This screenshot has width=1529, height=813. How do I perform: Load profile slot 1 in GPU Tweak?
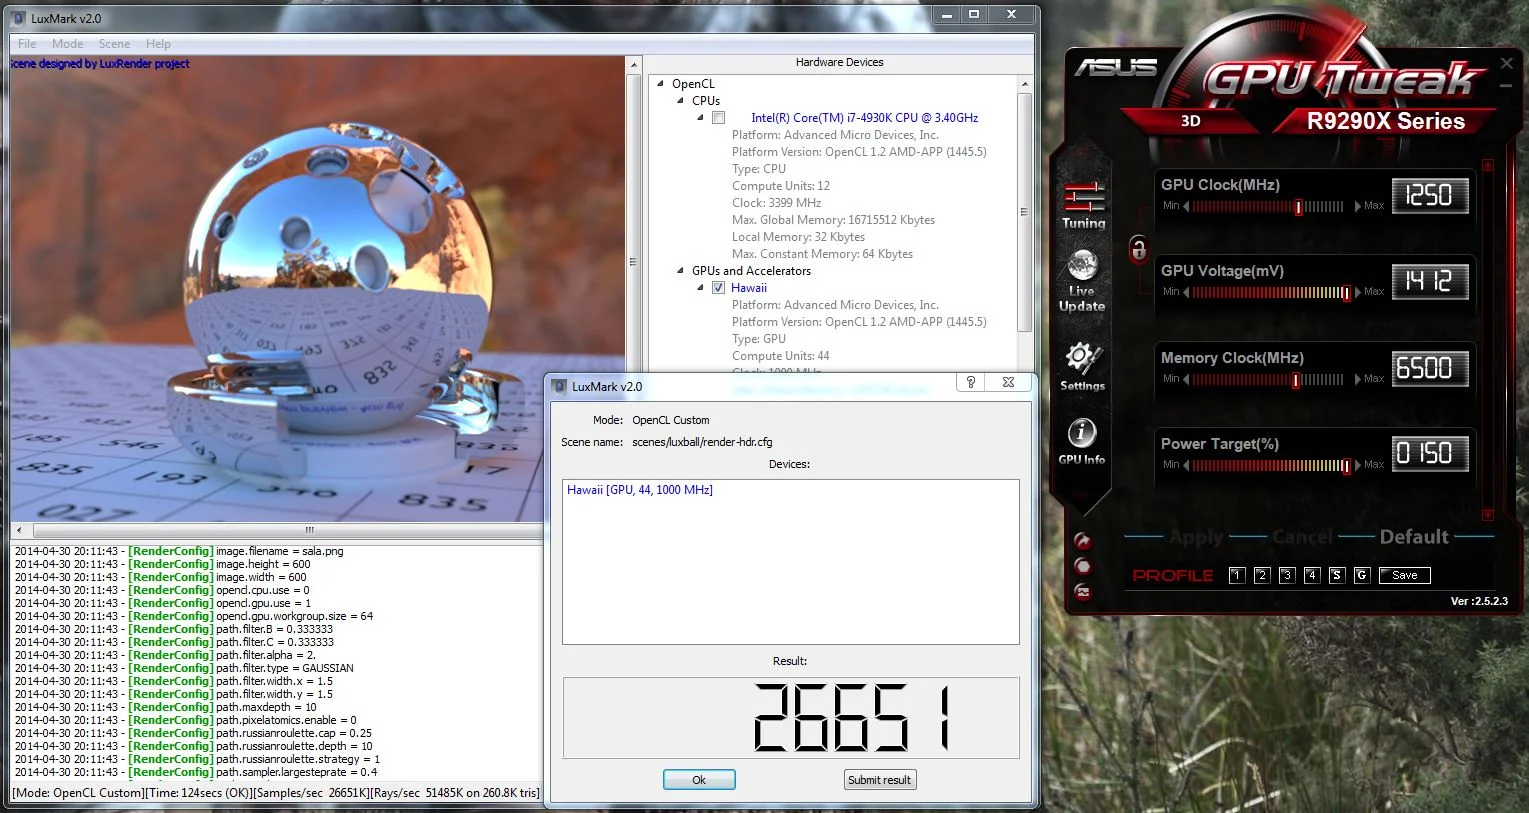[x=1237, y=575]
